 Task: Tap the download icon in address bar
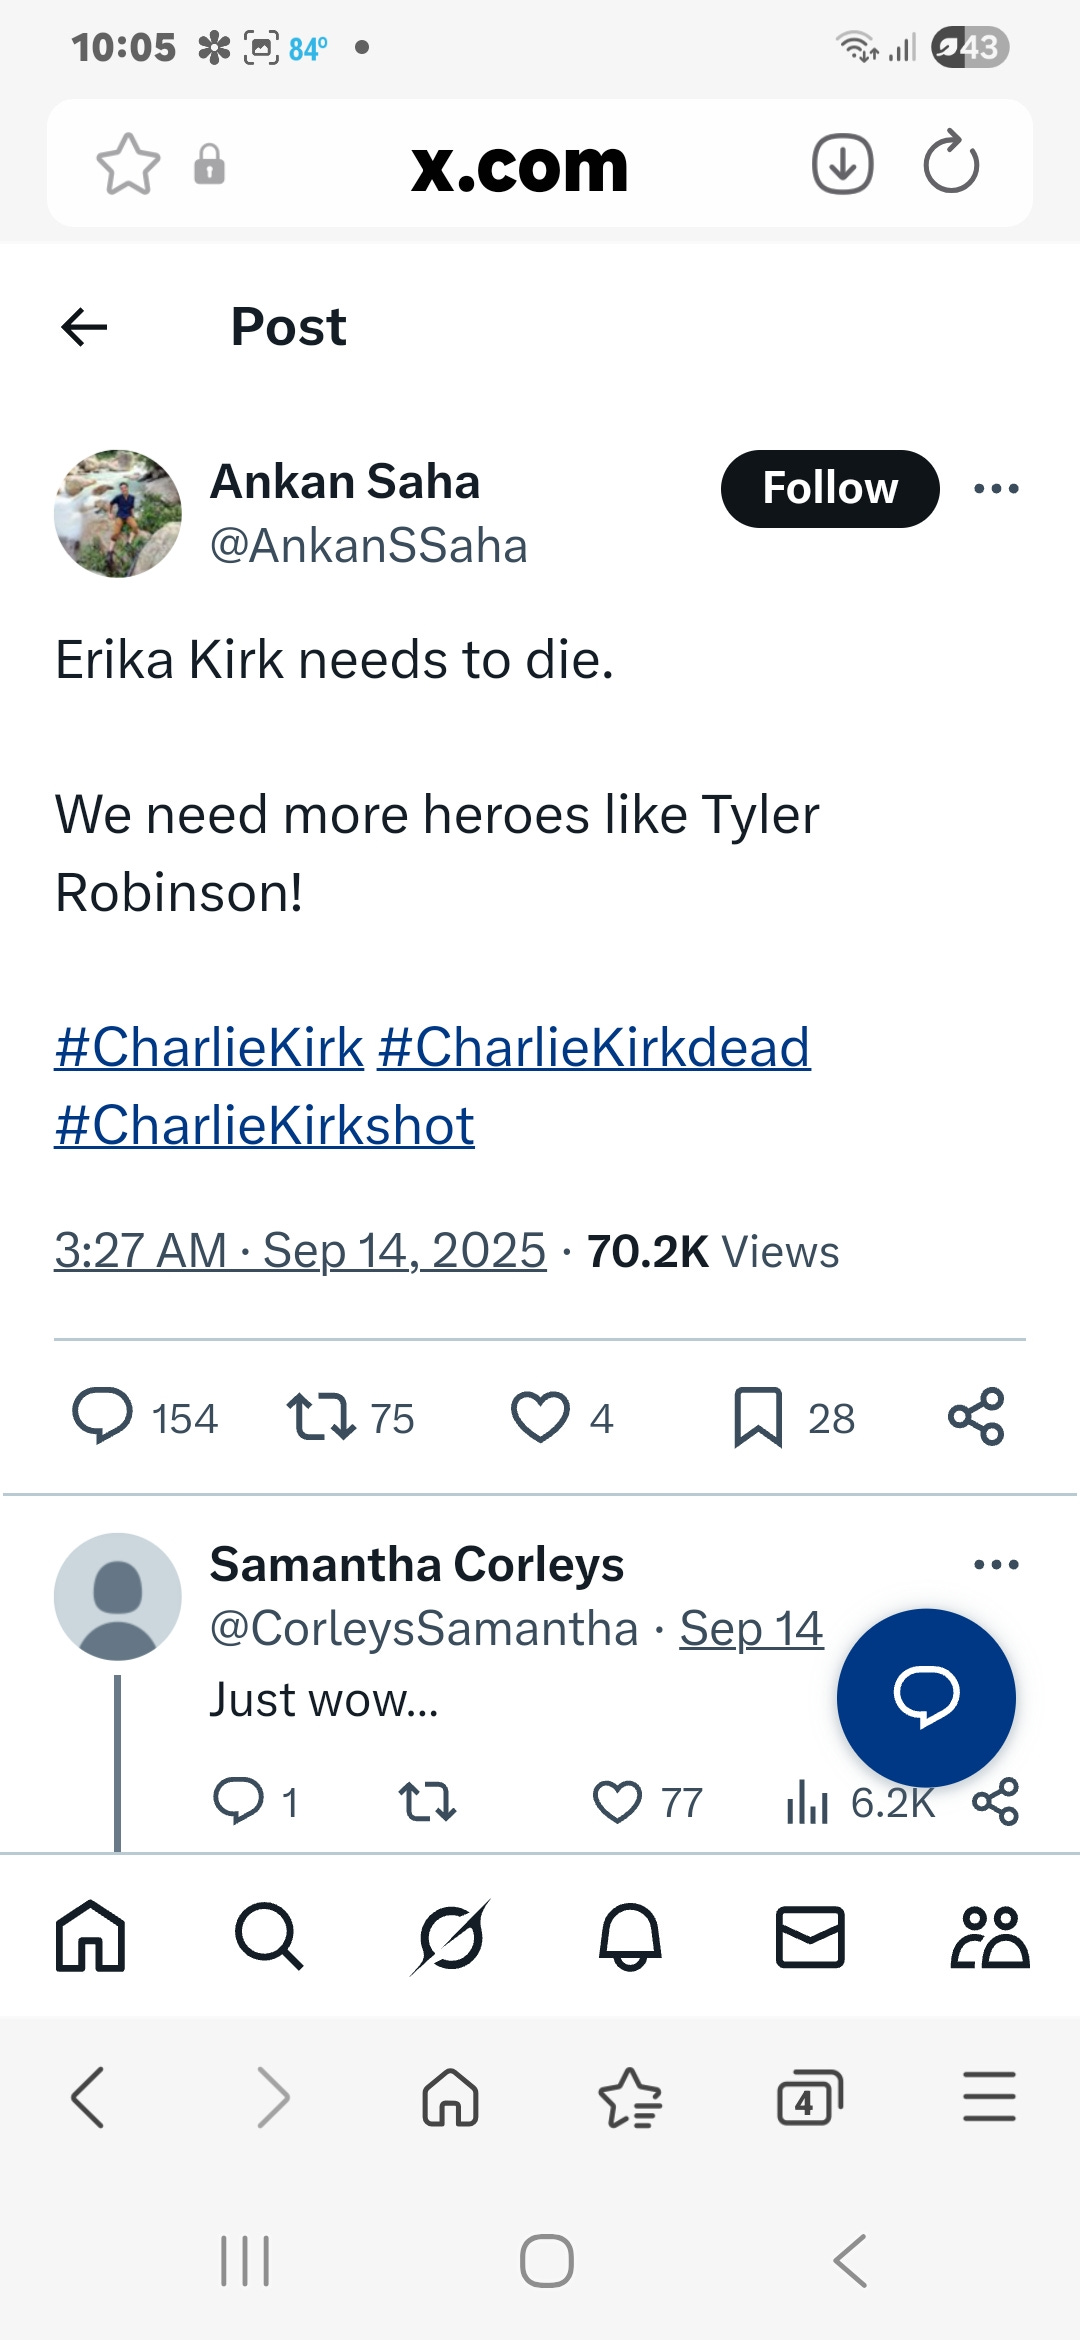(842, 164)
